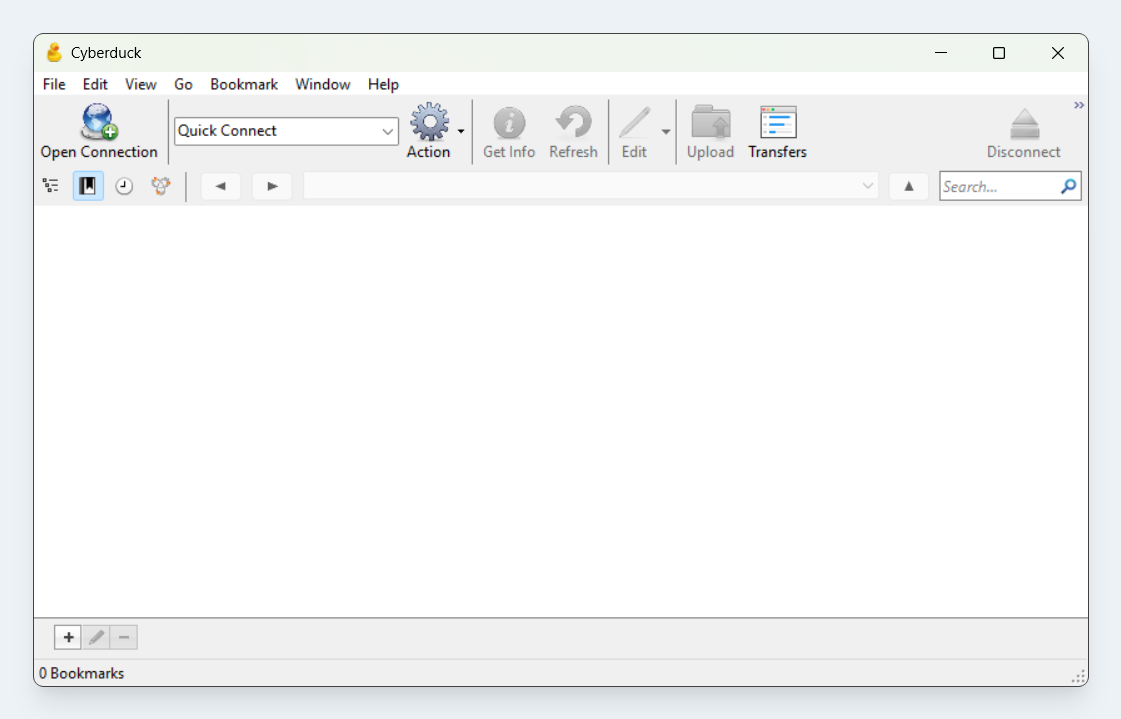Click the Cyberduck duck title icon

54,52
